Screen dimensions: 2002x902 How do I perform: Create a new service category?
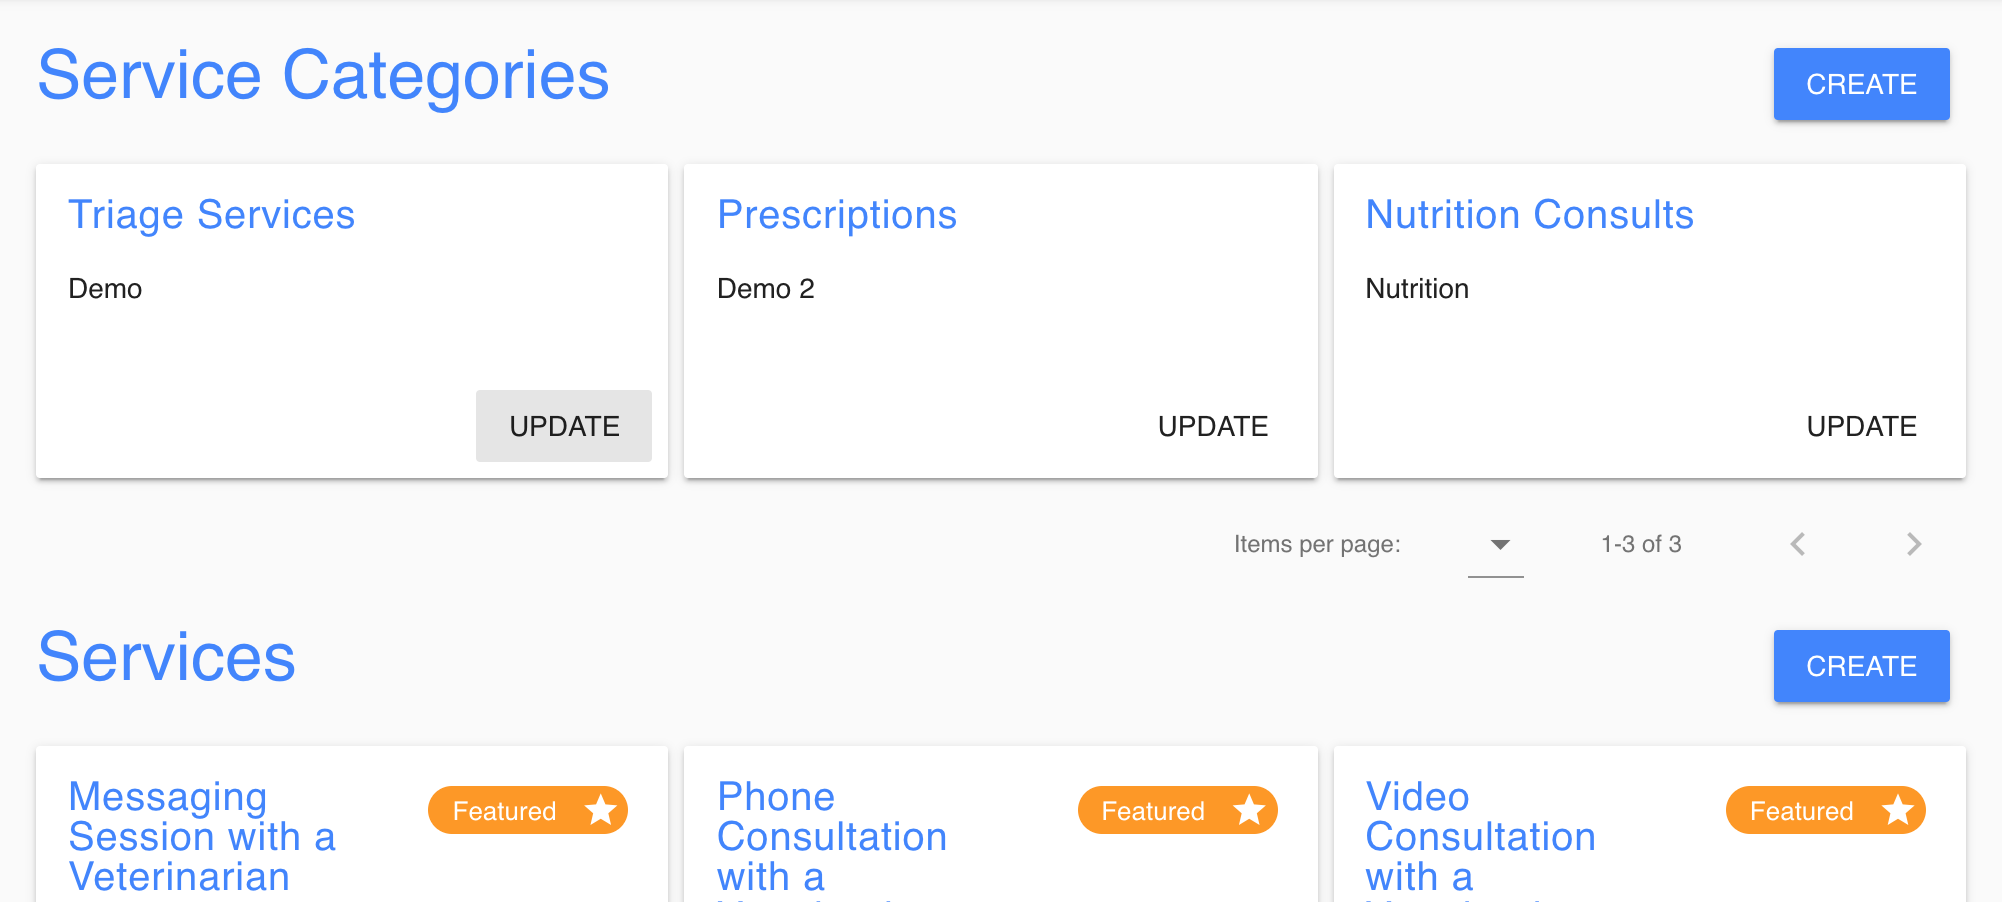tap(1861, 84)
